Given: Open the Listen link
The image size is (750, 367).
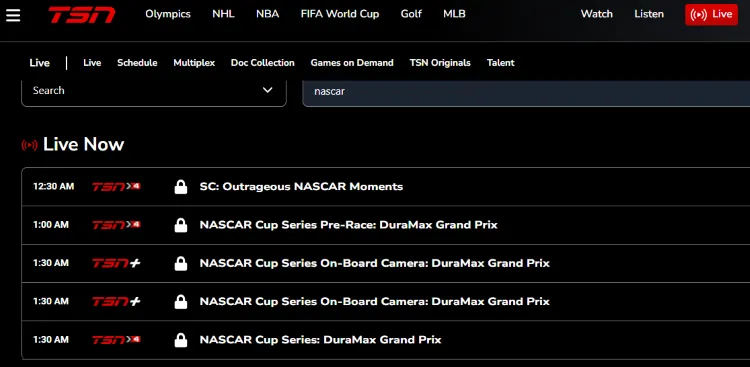Looking at the screenshot, I should coord(649,14).
